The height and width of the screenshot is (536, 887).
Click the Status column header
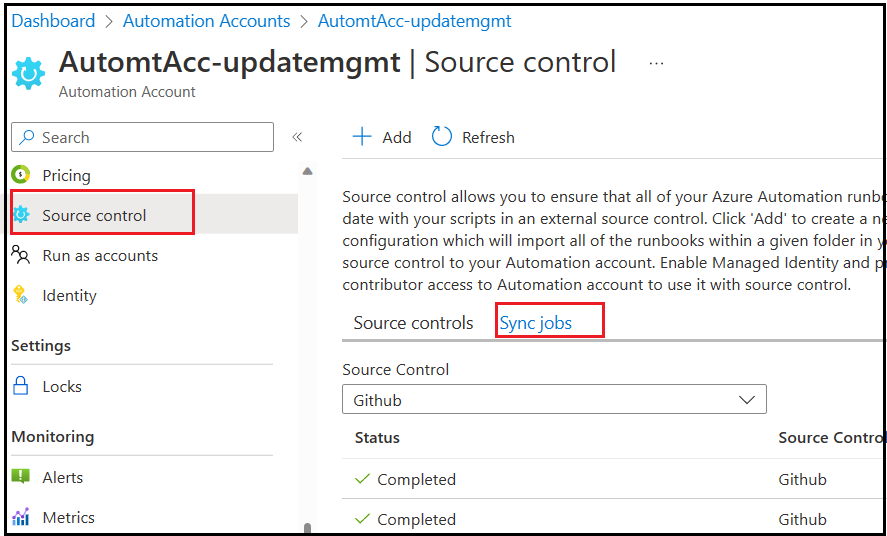click(377, 438)
